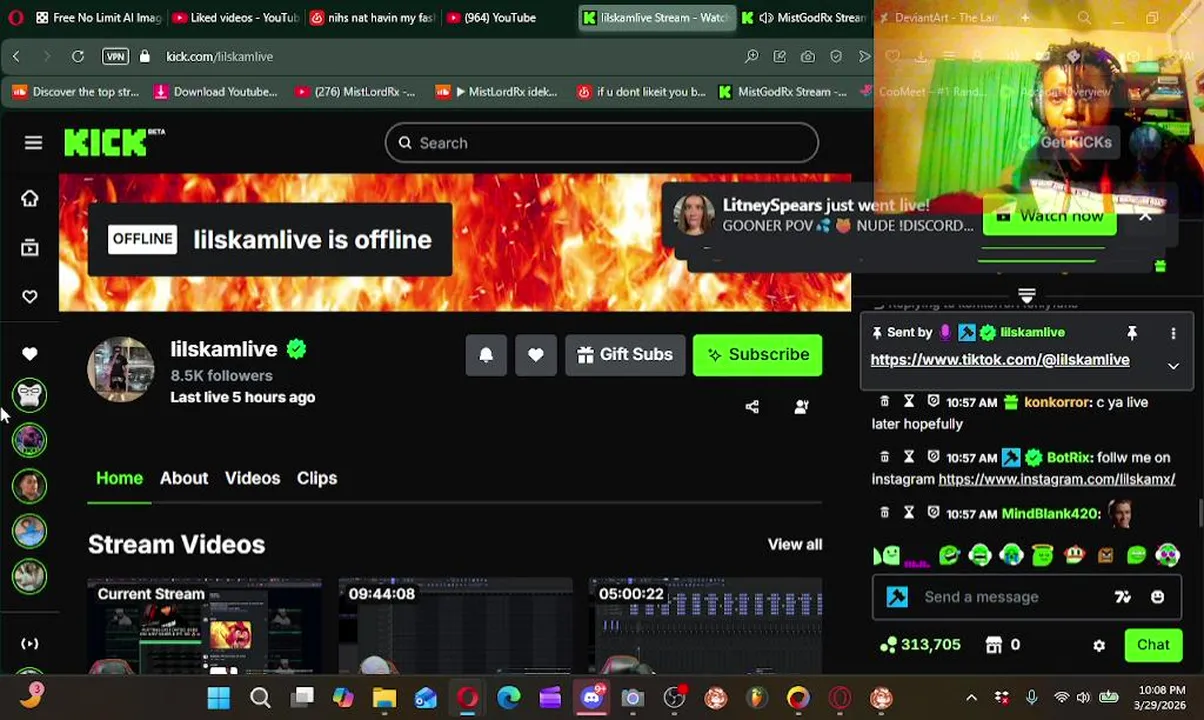Timeout konkorror using the hourglass icon
1204x720 pixels.
tap(909, 402)
